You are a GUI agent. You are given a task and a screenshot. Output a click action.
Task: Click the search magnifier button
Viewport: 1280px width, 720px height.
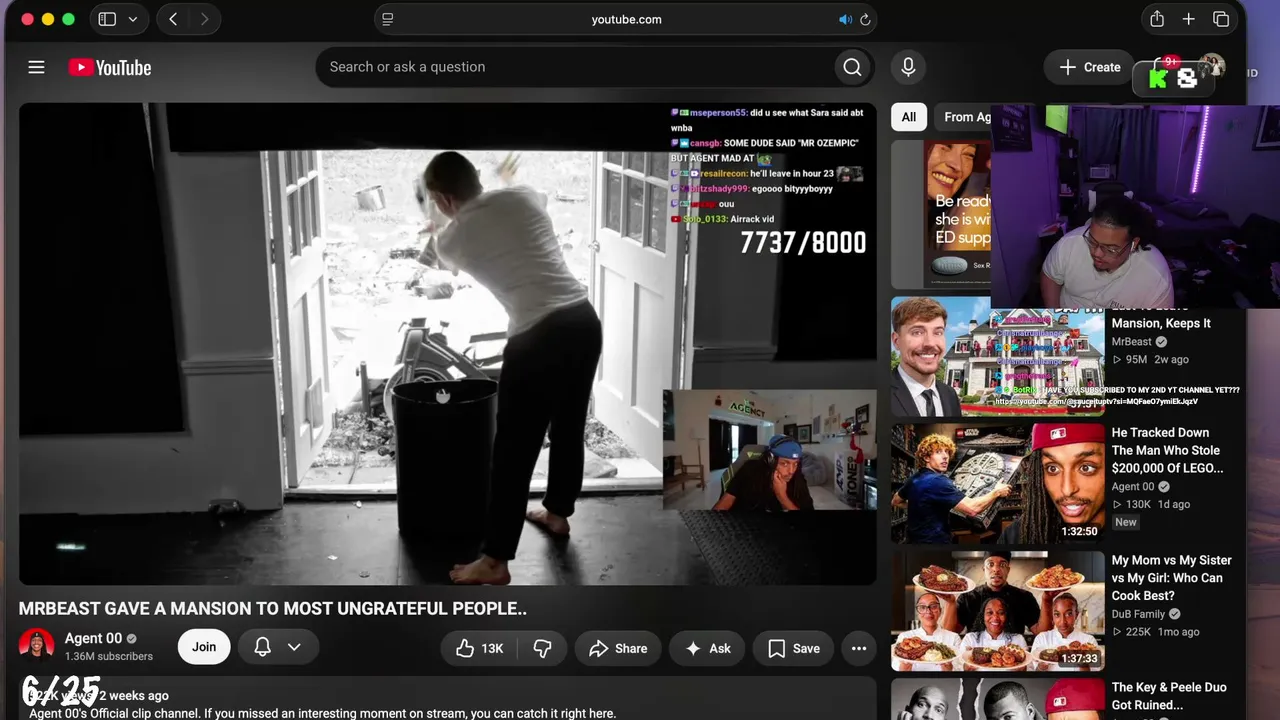click(852, 67)
